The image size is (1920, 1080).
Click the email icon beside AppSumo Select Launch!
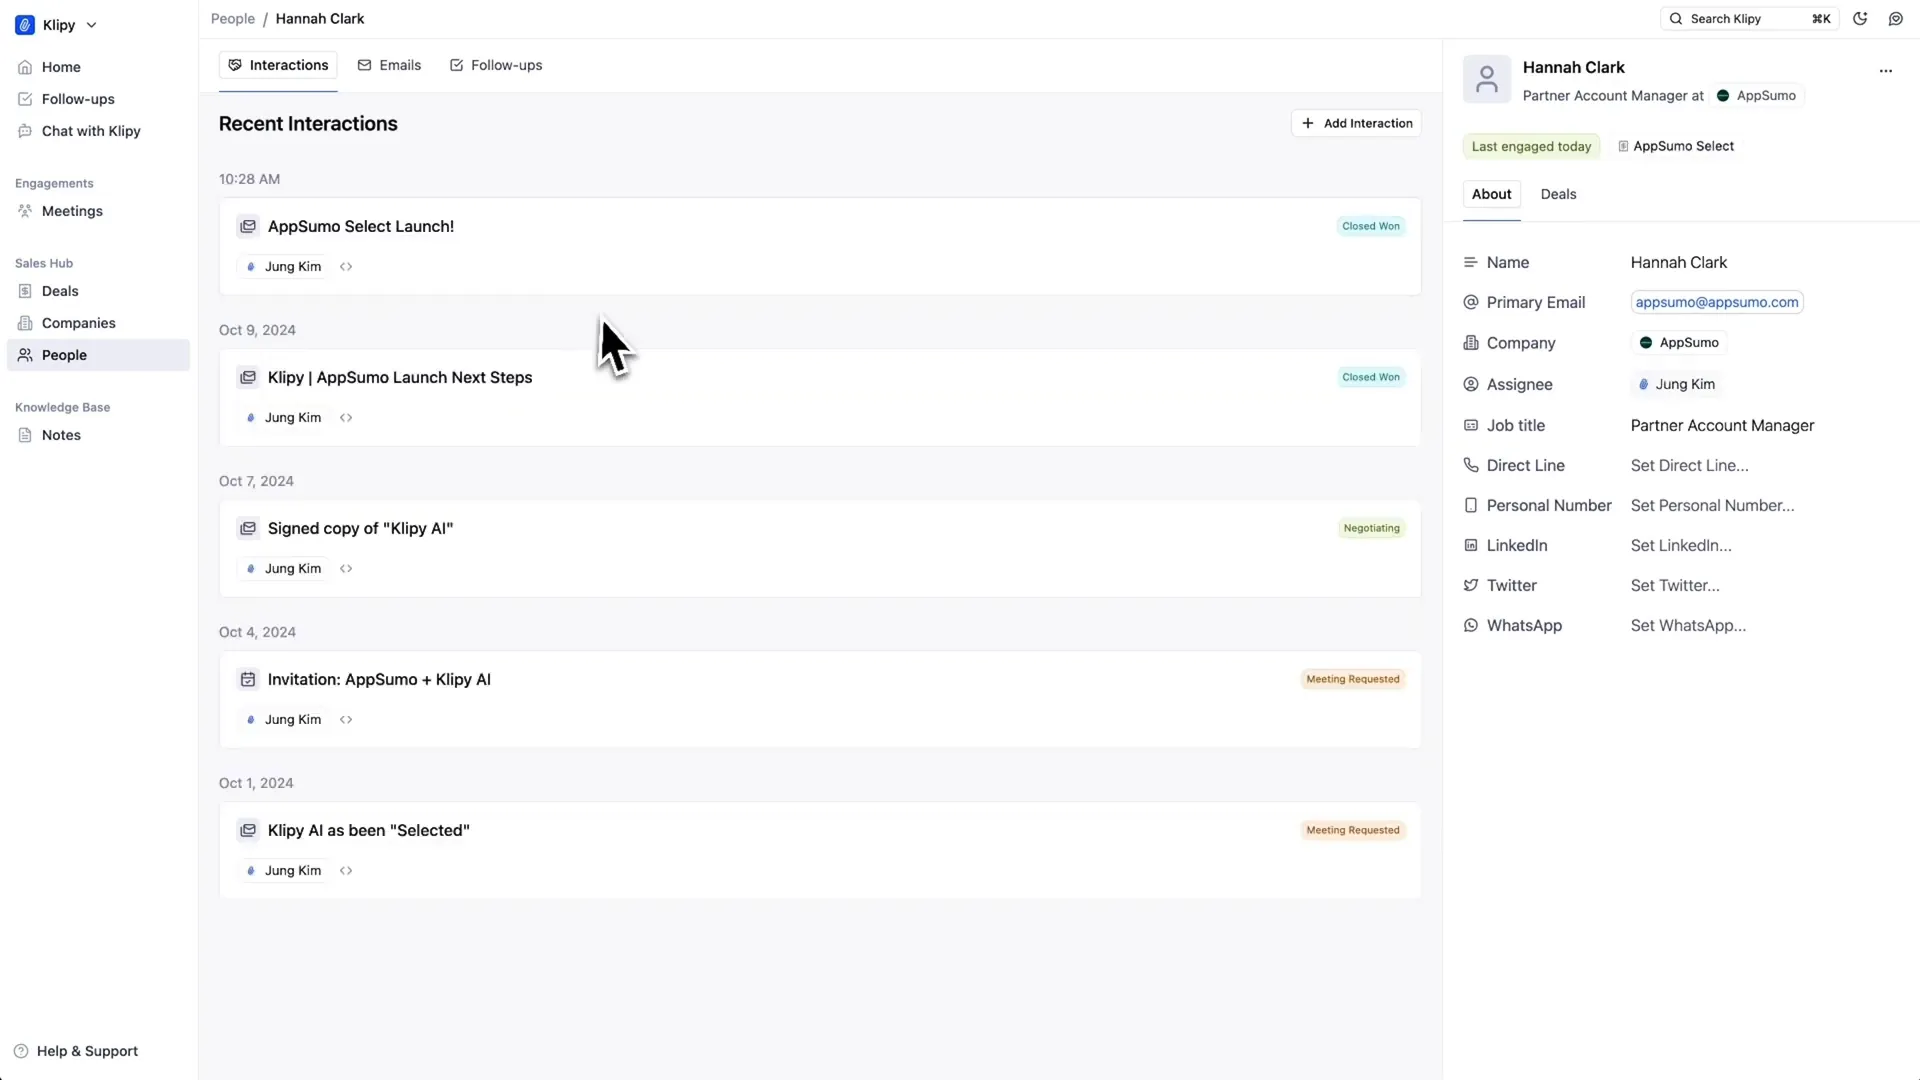pyautogui.click(x=247, y=226)
